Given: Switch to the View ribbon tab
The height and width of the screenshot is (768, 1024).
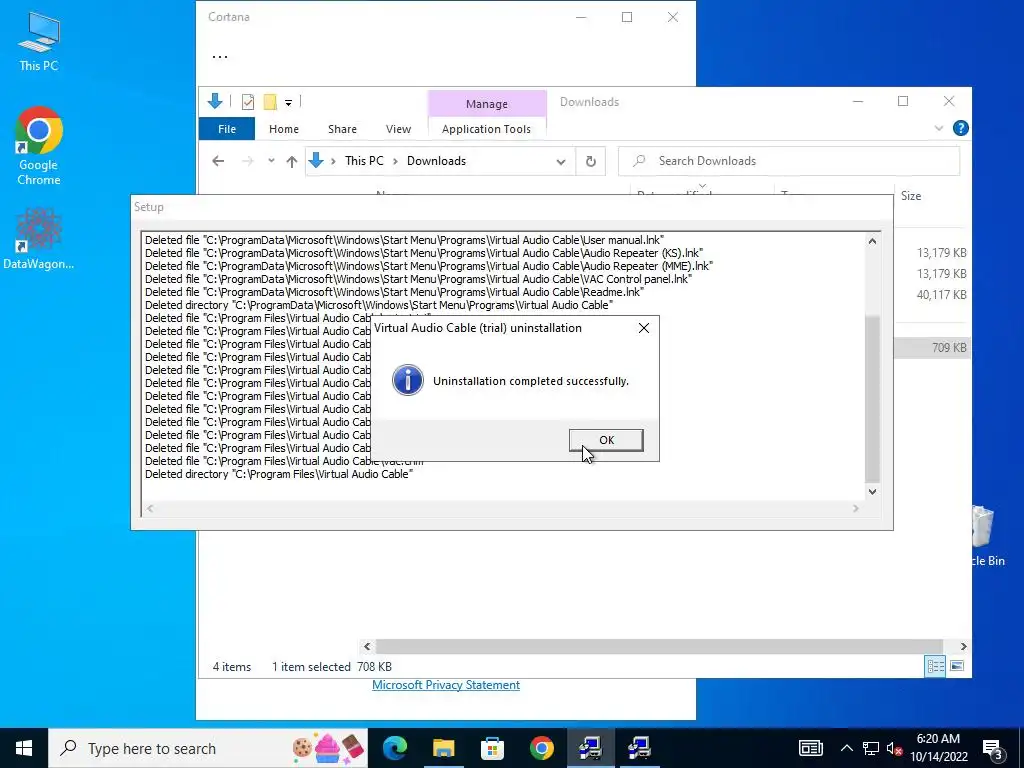Looking at the screenshot, I should coord(398,129).
